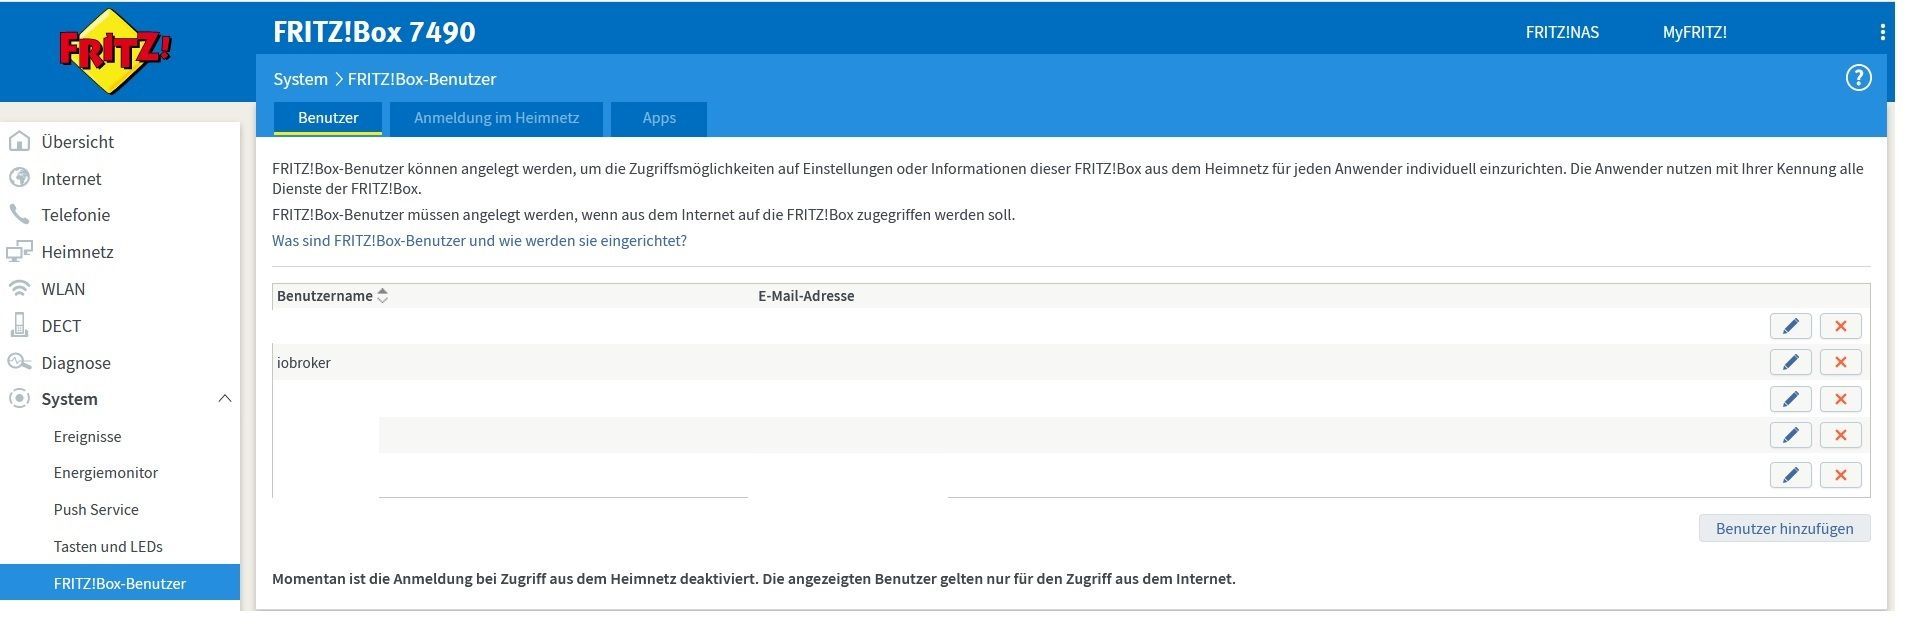Click the DECT phone icon
Viewport: 1920px width, 626px height.
19,325
